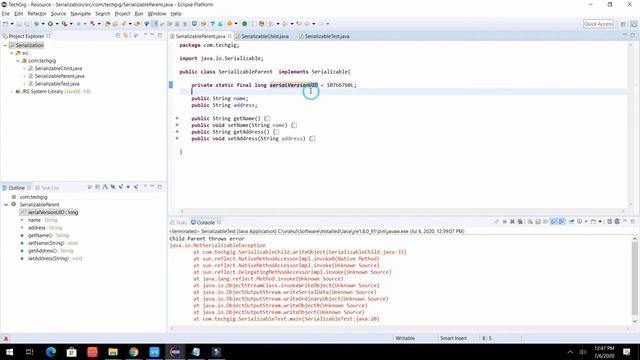Viewport: 640px width, 360px height.
Task: Click SerializableChild.java:33 link in stack trace
Action: (x=366, y=252)
